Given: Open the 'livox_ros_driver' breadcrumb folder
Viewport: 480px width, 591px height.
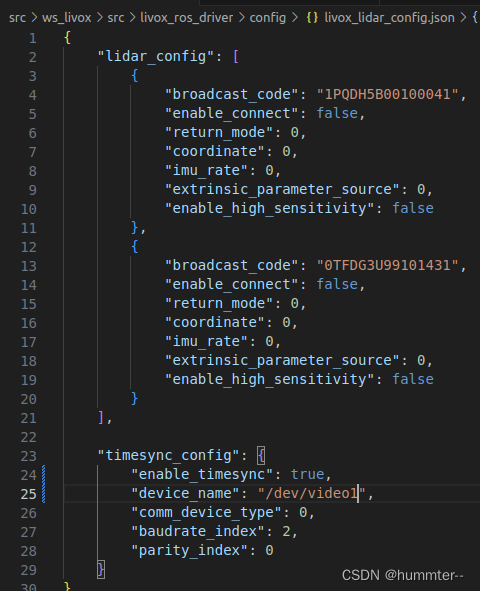Looking at the screenshot, I should point(186,18).
